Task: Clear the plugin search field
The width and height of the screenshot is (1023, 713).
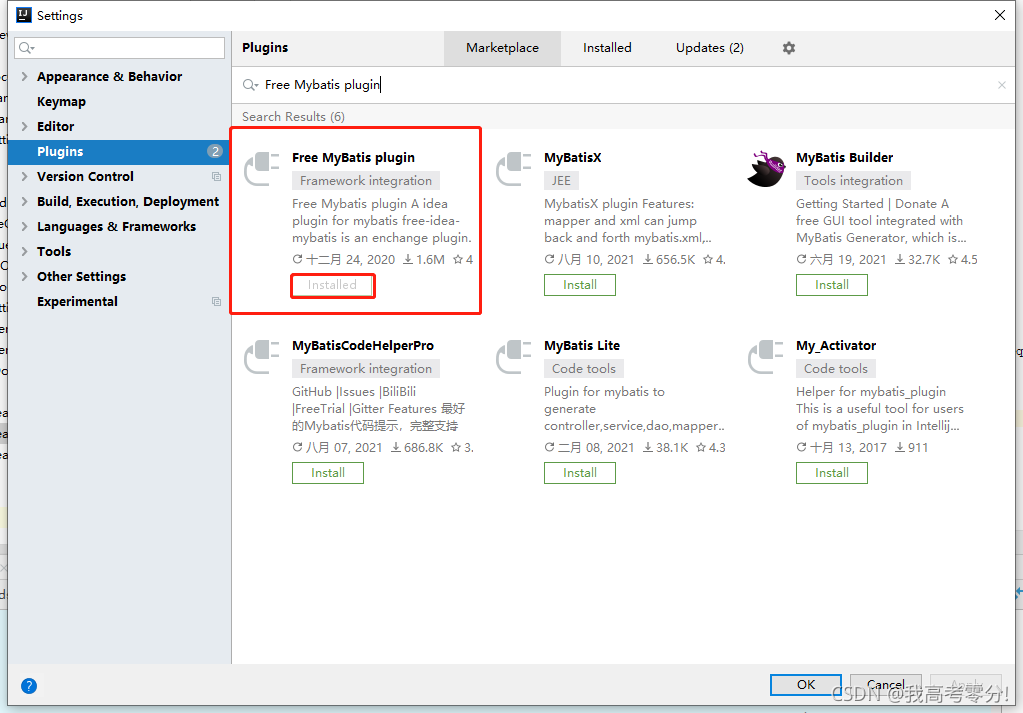Action: 1001,85
